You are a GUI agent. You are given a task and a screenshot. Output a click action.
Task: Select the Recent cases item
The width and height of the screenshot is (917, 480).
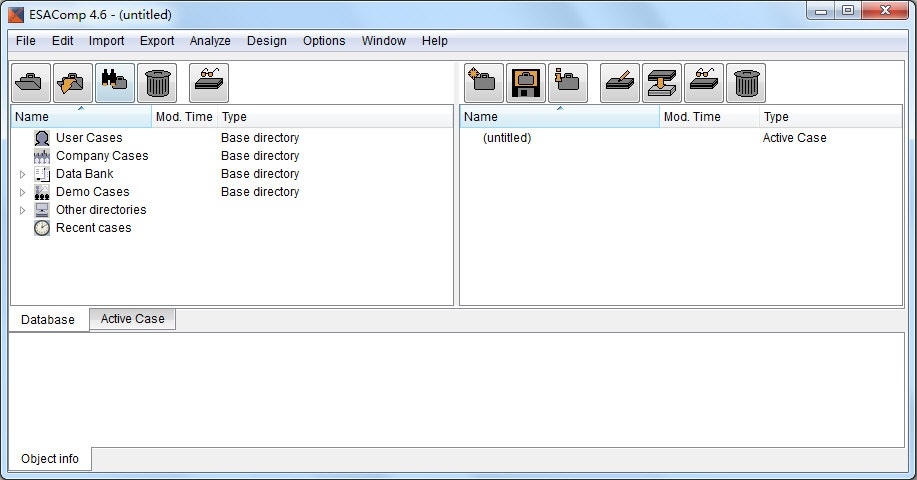click(94, 228)
